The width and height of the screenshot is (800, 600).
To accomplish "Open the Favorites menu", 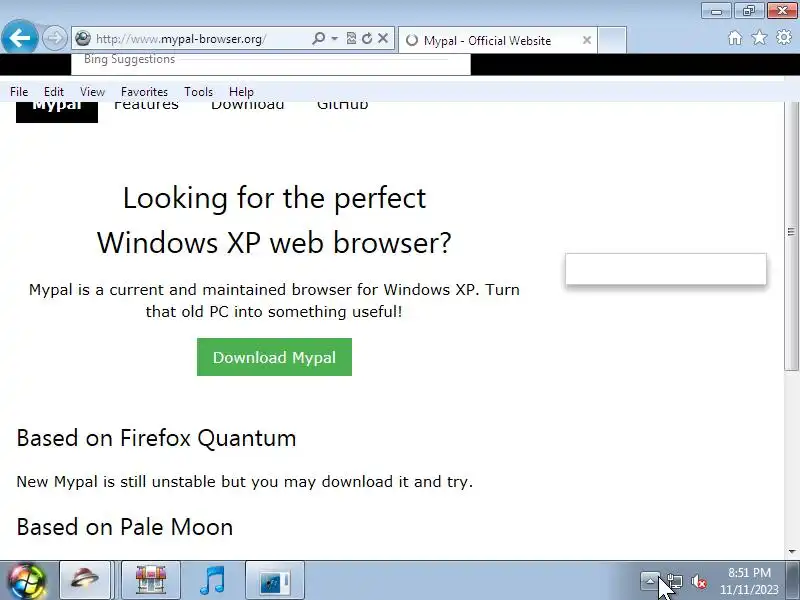I will (144, 92).
